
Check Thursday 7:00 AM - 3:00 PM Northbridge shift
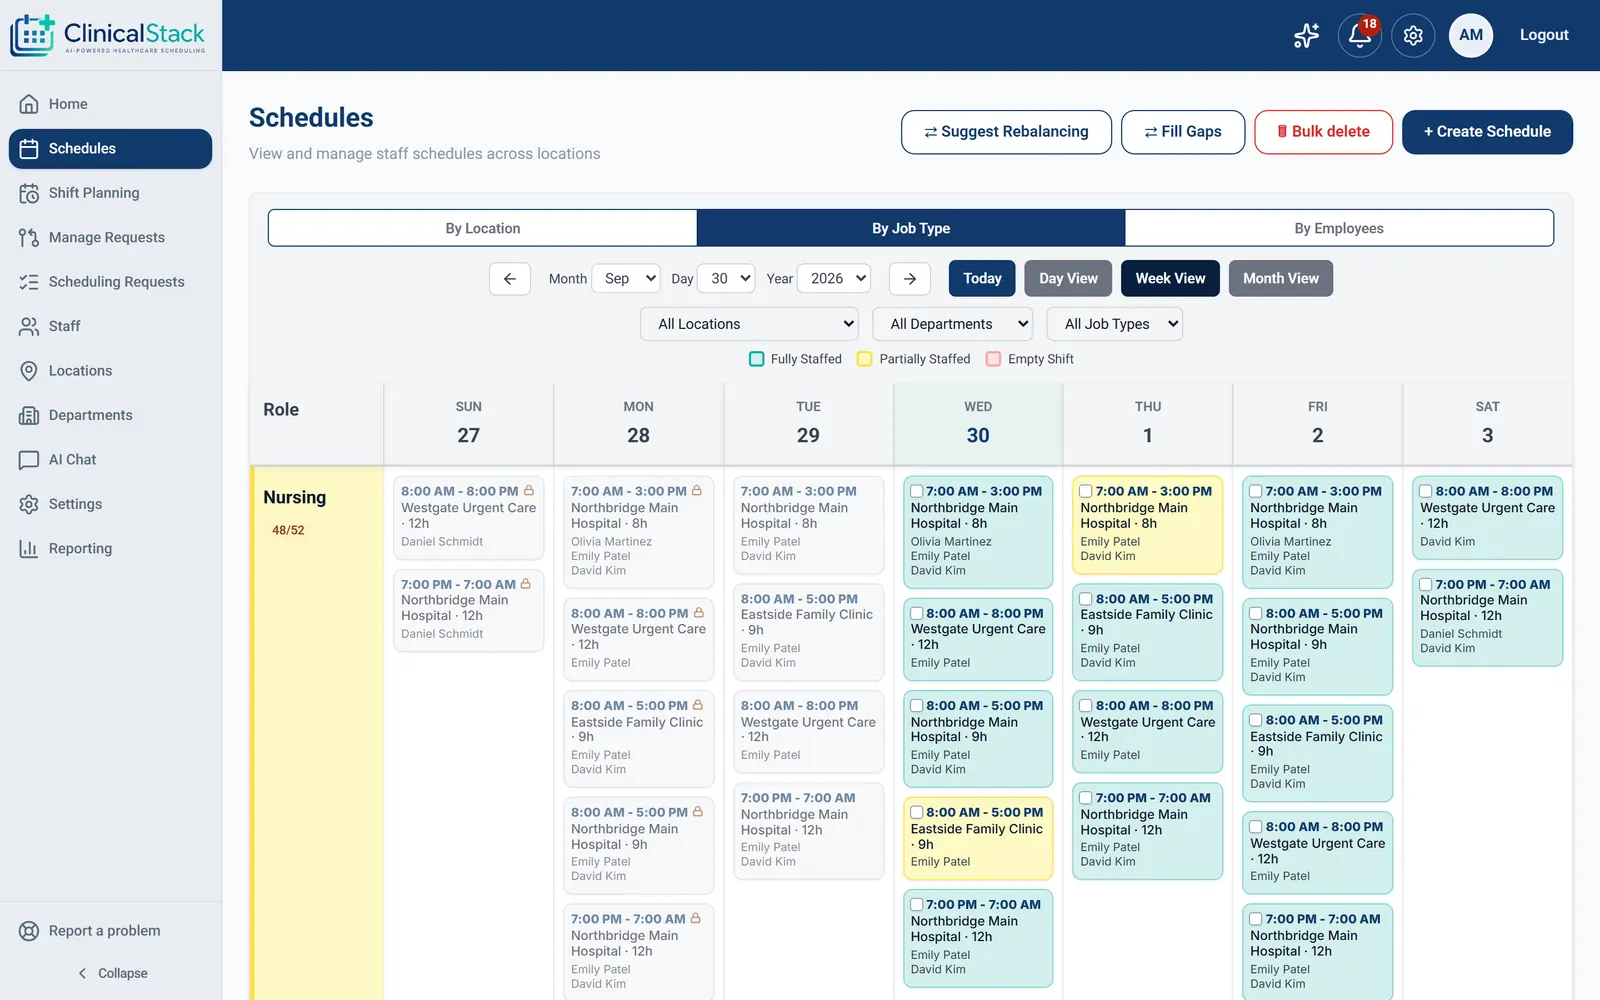coord(1086,491)
